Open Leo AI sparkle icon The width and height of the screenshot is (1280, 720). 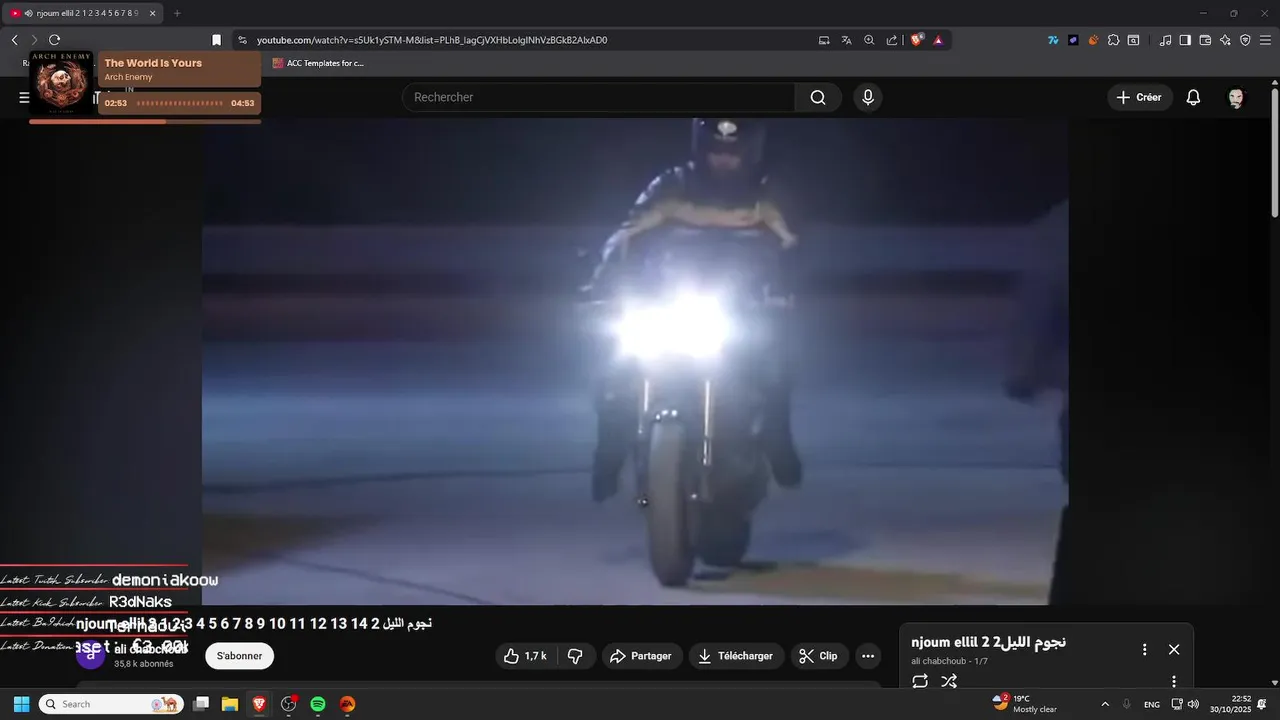click(x=1225, y=40)
